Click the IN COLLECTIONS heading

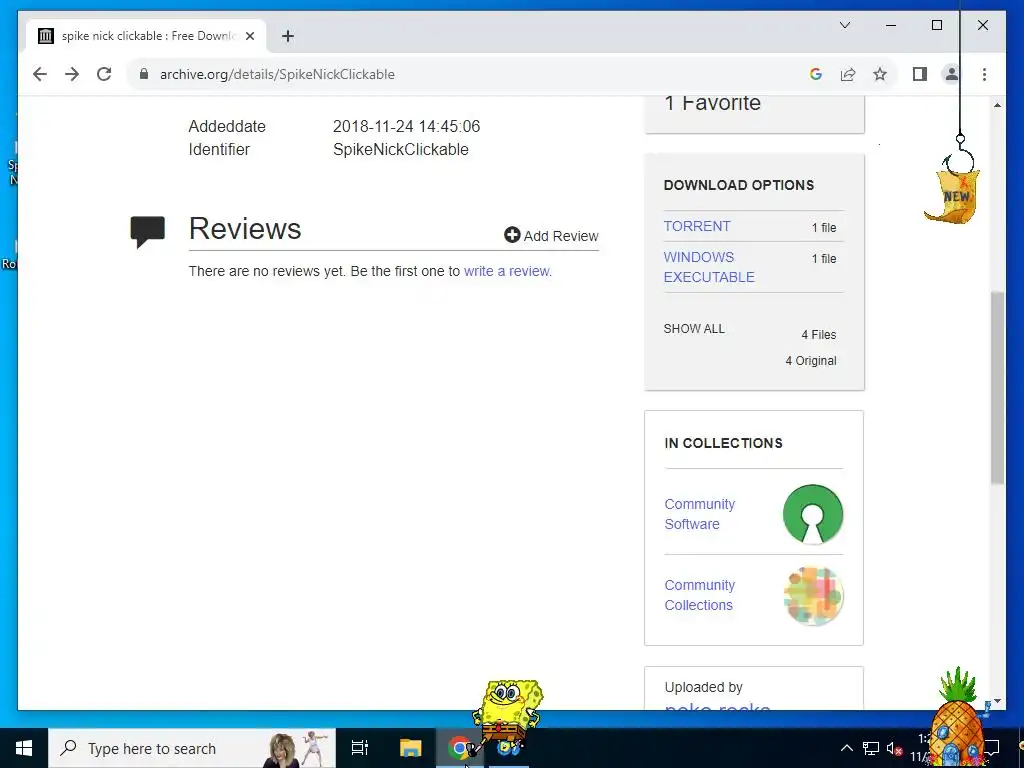(723, 443)
